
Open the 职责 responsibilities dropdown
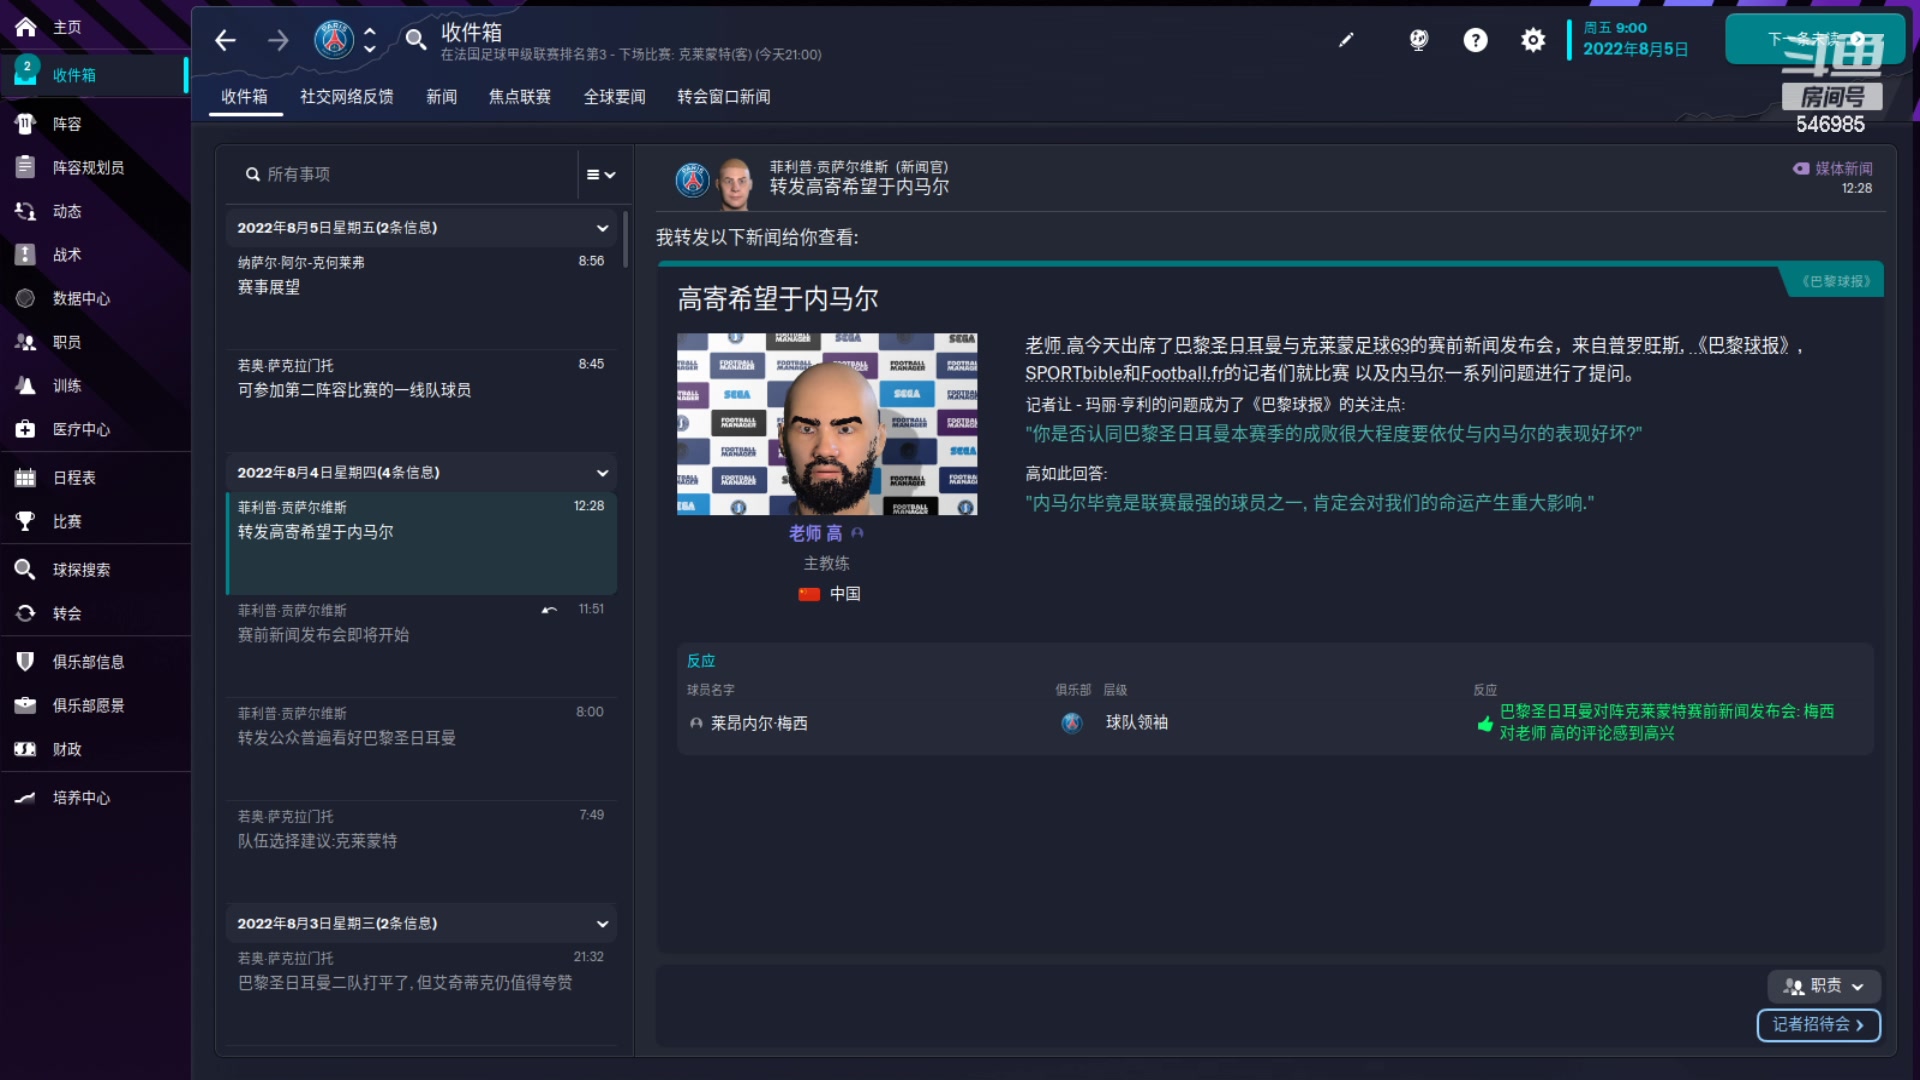tap(1824, 986)
